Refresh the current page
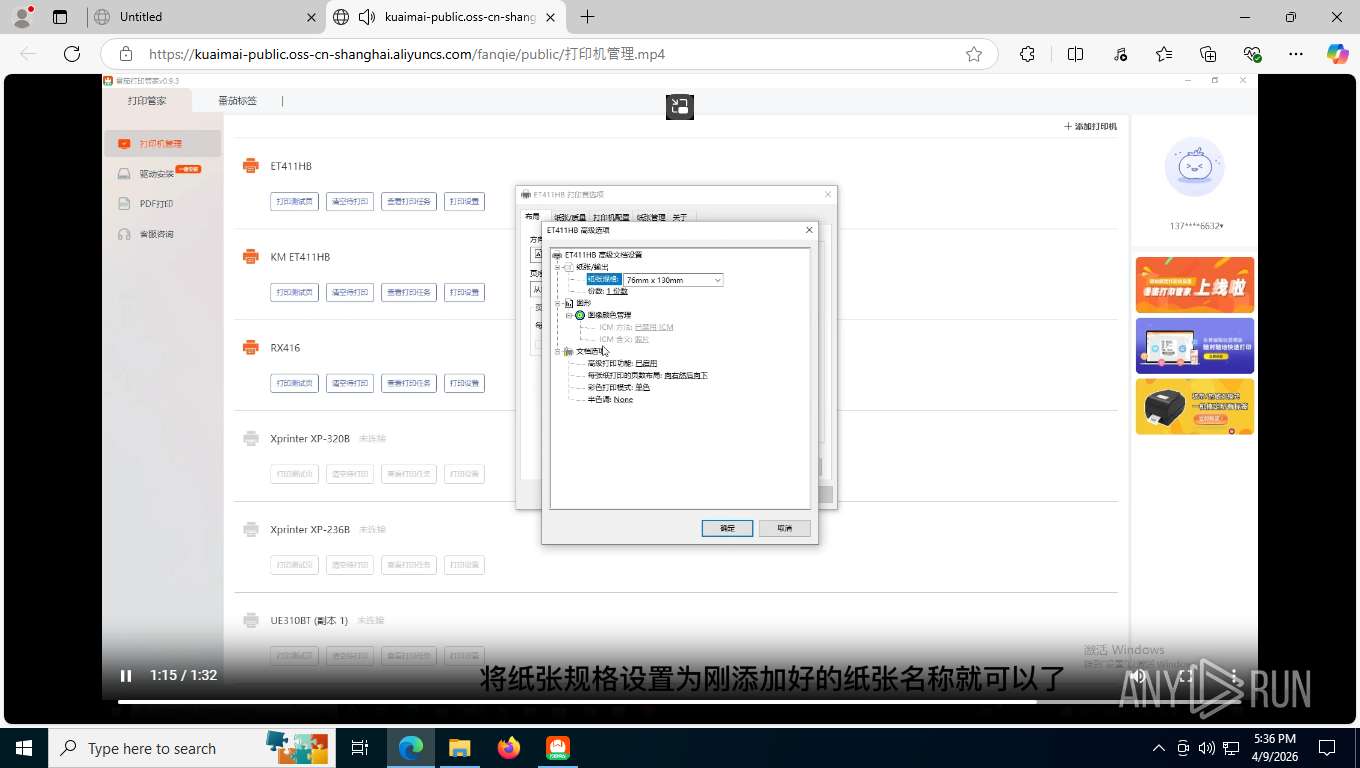 tap(72, 54)
